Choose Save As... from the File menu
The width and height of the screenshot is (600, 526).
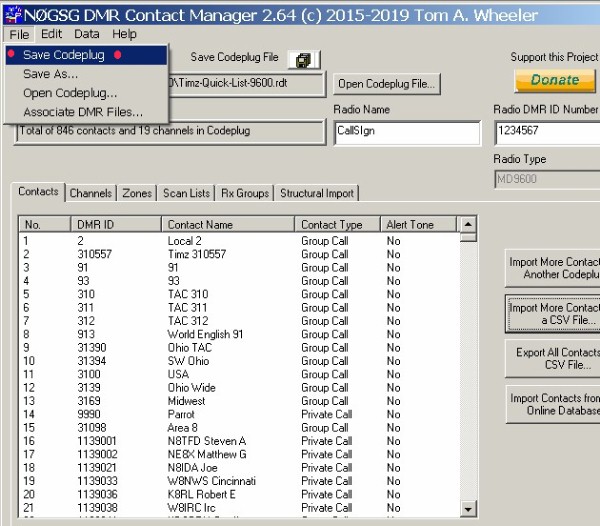(86, 74)
